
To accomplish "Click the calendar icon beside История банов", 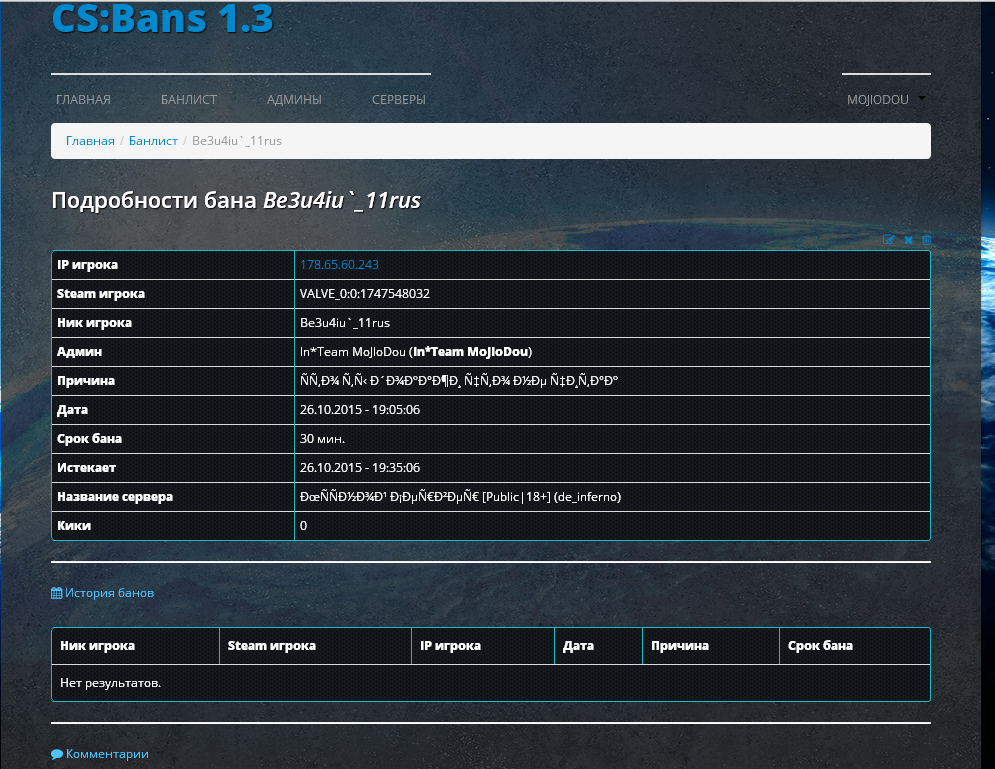I will (56, 593).
